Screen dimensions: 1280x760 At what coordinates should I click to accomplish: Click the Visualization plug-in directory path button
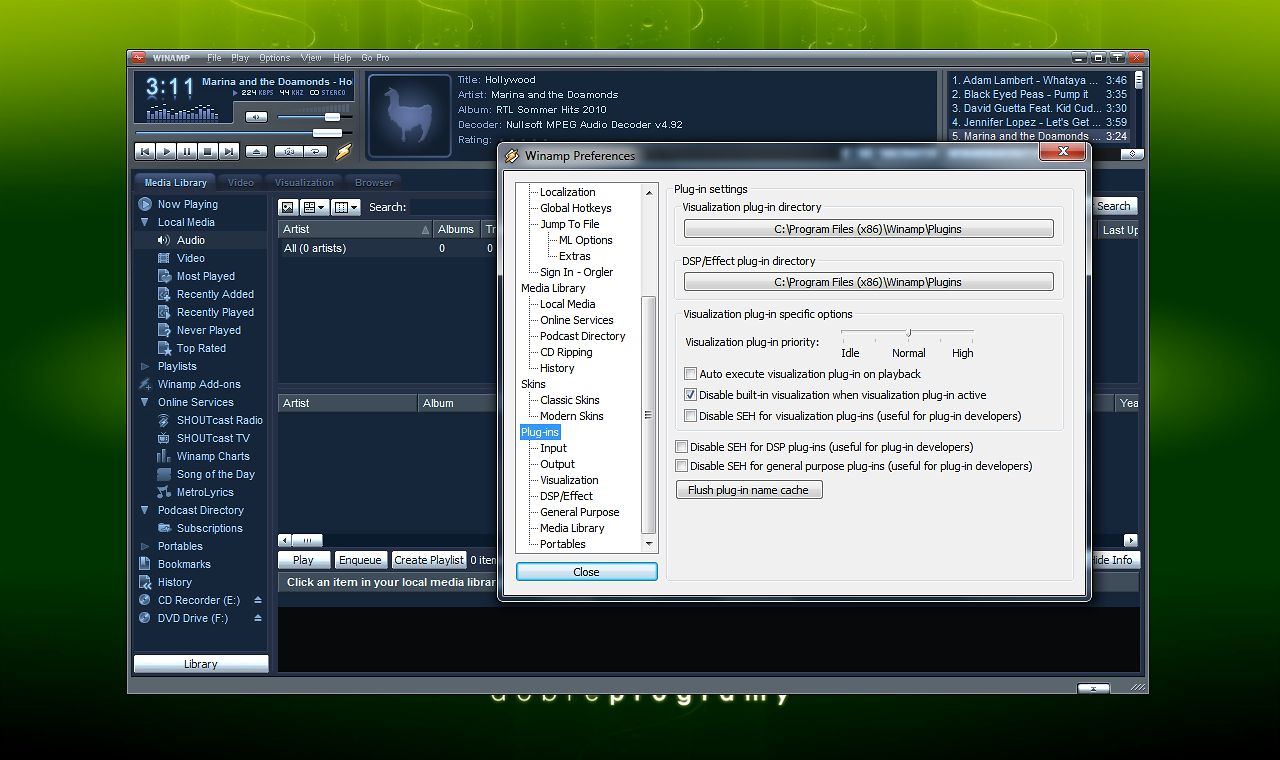point(868,229)
